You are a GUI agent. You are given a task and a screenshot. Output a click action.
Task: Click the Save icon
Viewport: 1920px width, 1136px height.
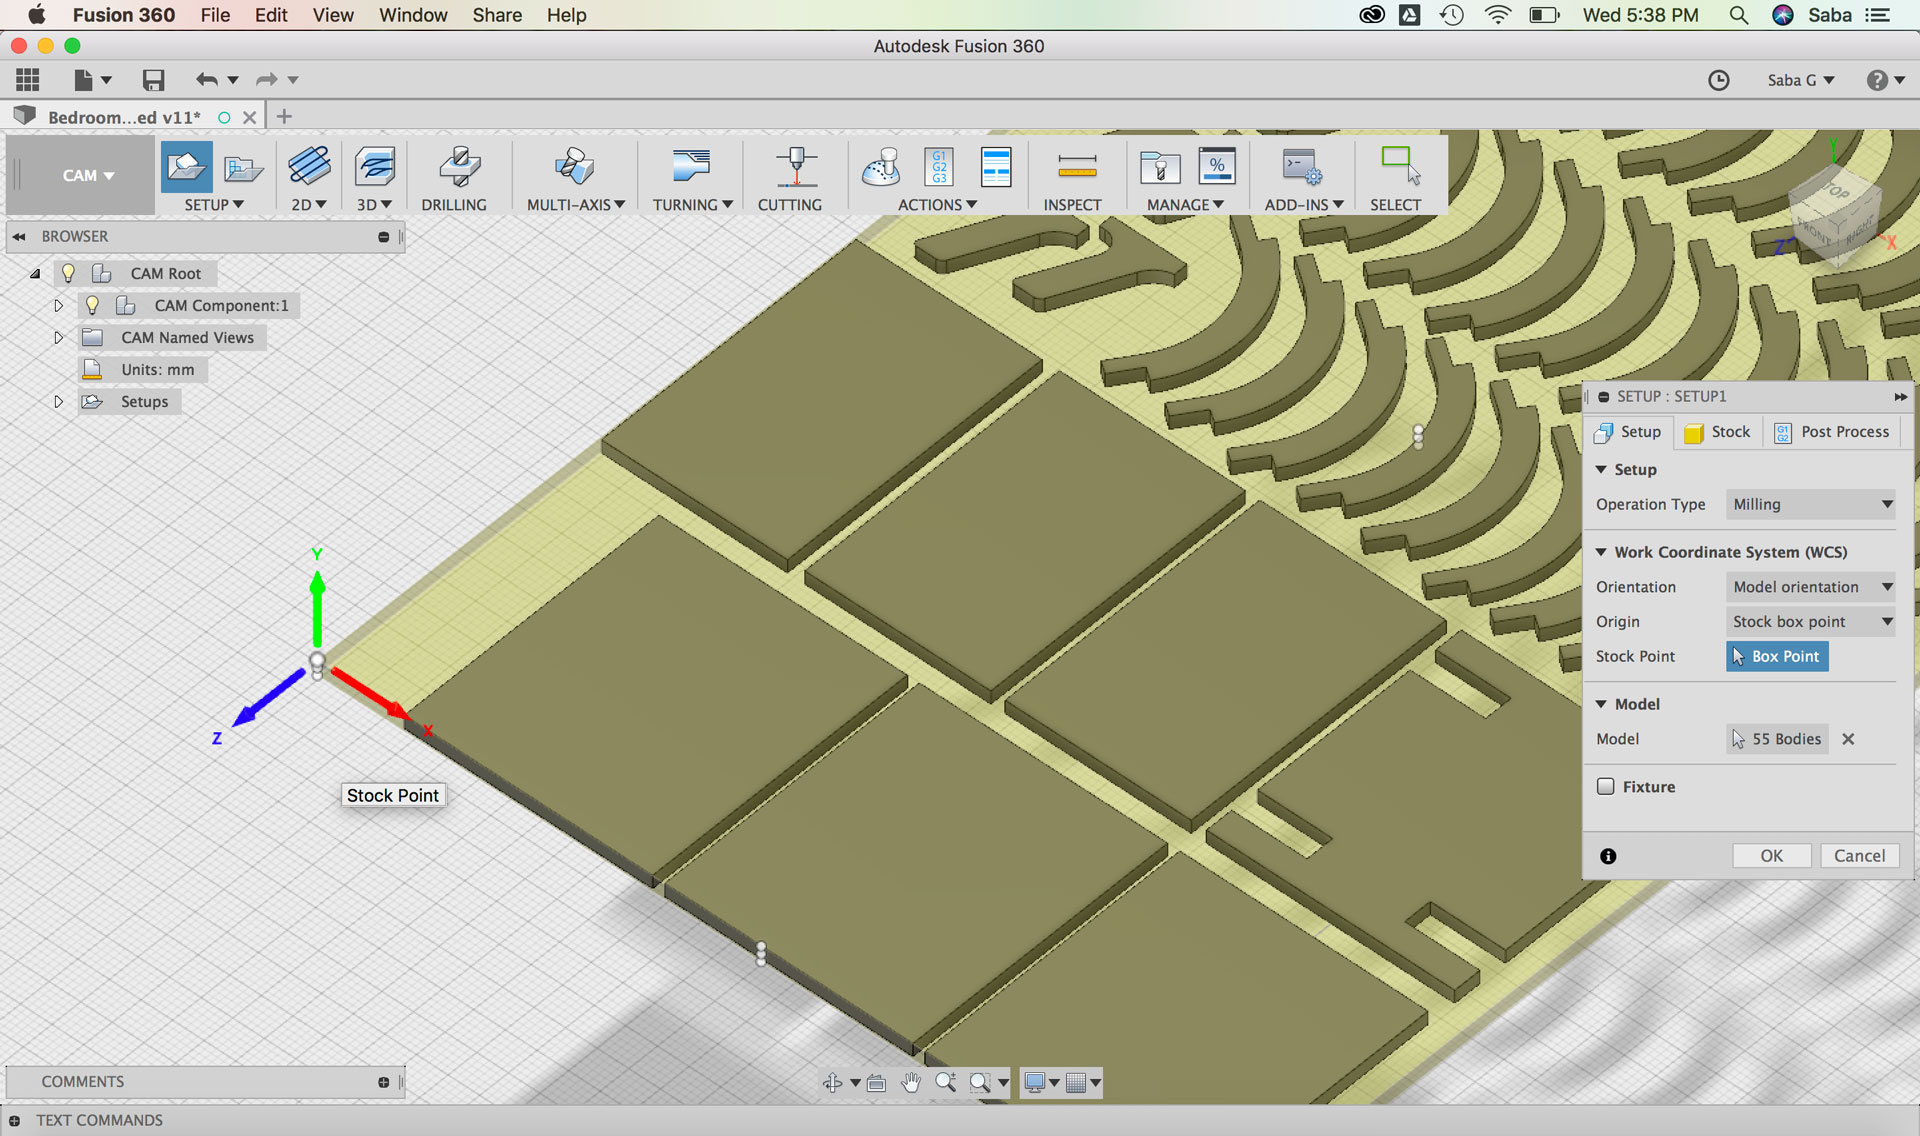tap(152, 80)
